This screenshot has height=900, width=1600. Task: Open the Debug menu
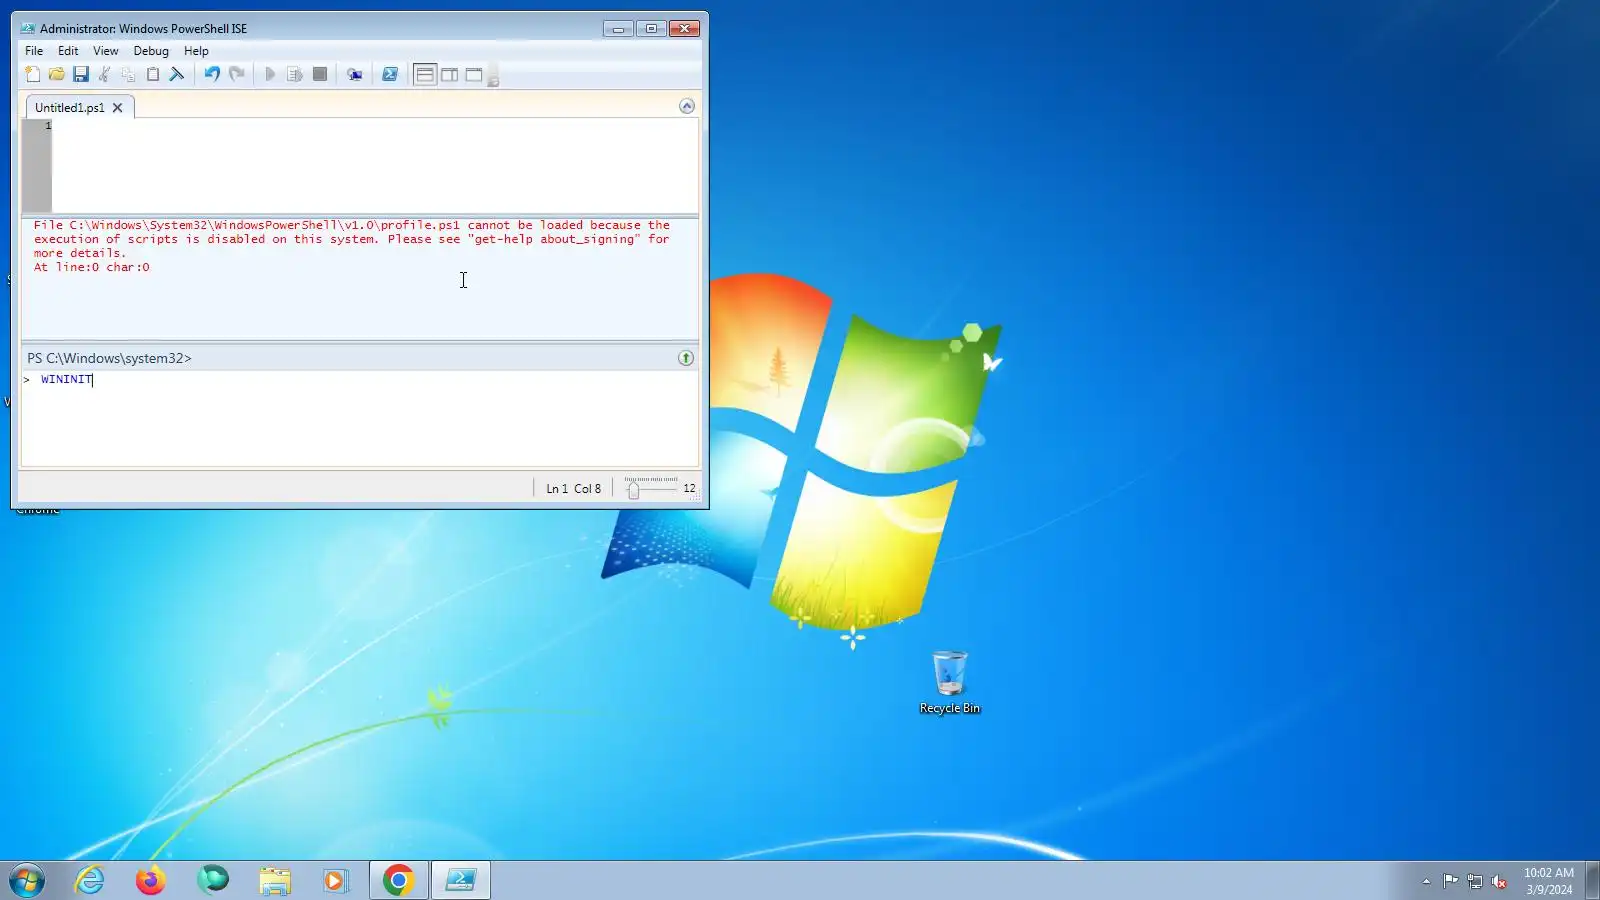[151, 51]
